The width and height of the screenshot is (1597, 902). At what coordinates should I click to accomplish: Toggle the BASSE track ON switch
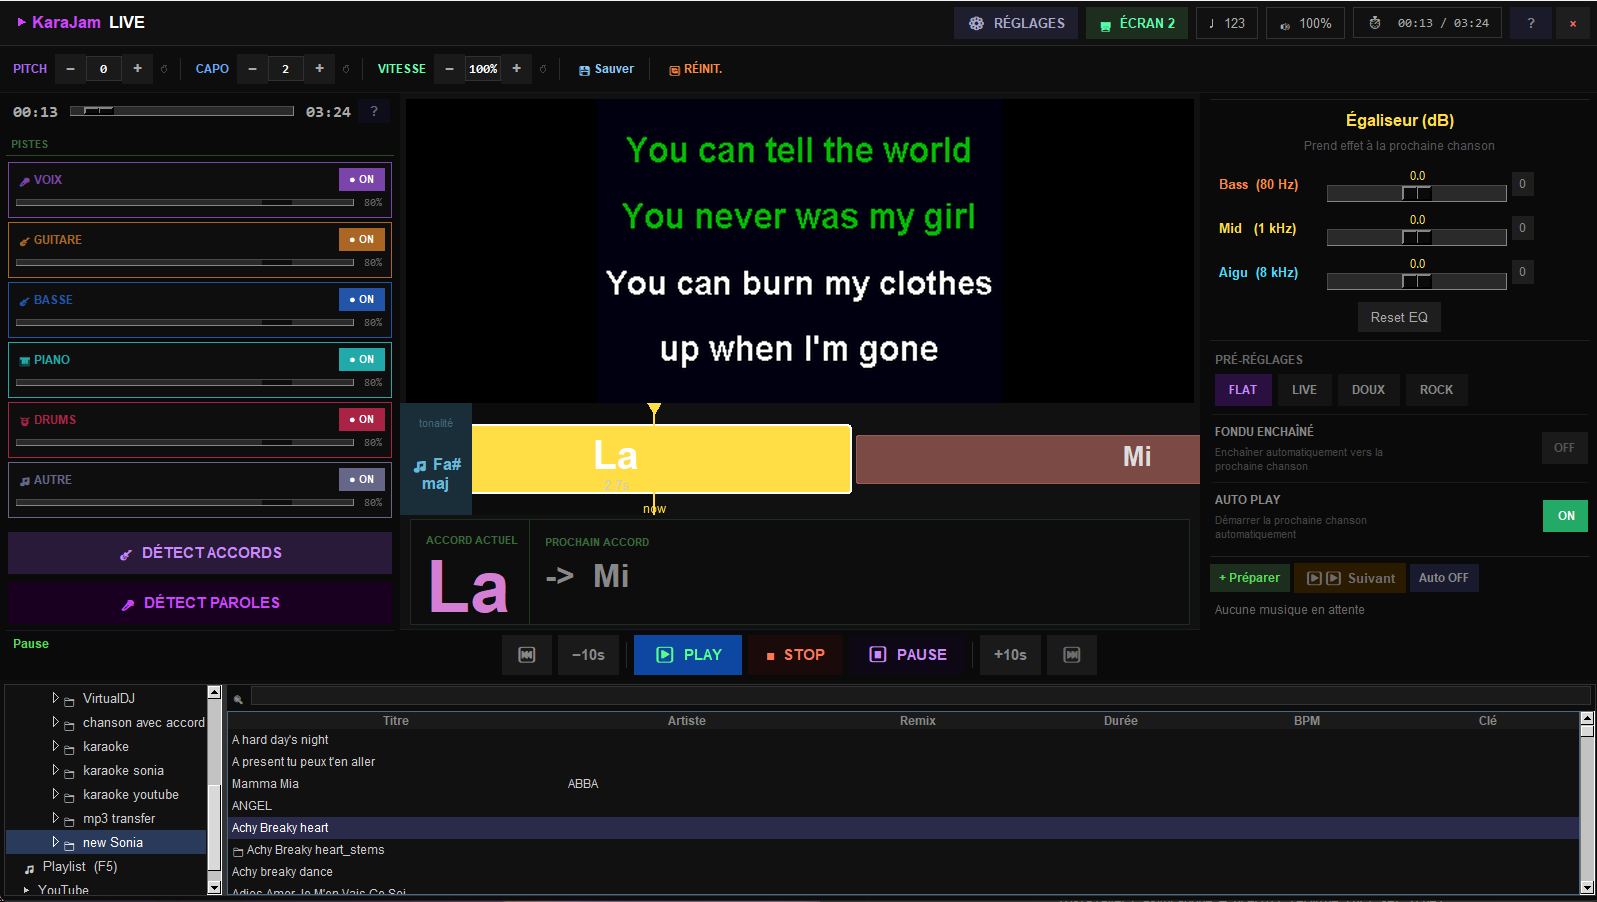click(x=362, y=299)
